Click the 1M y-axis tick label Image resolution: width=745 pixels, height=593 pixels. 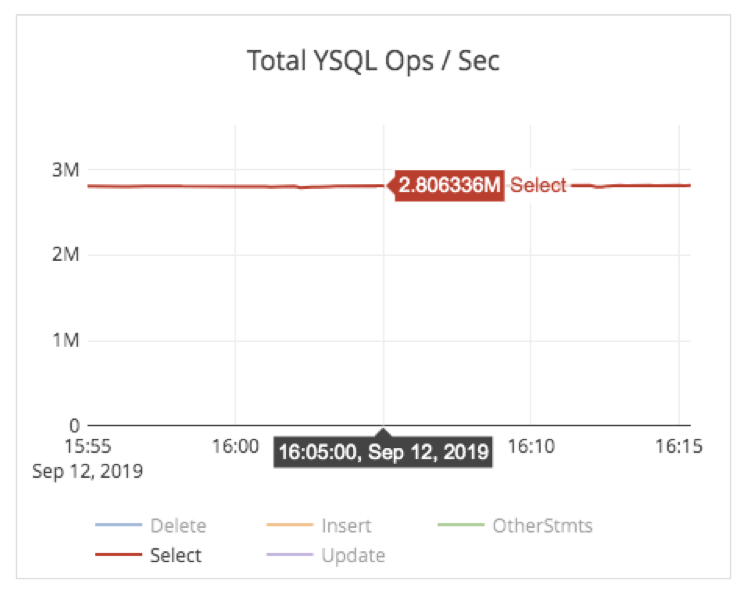click(x=65, y=340)
